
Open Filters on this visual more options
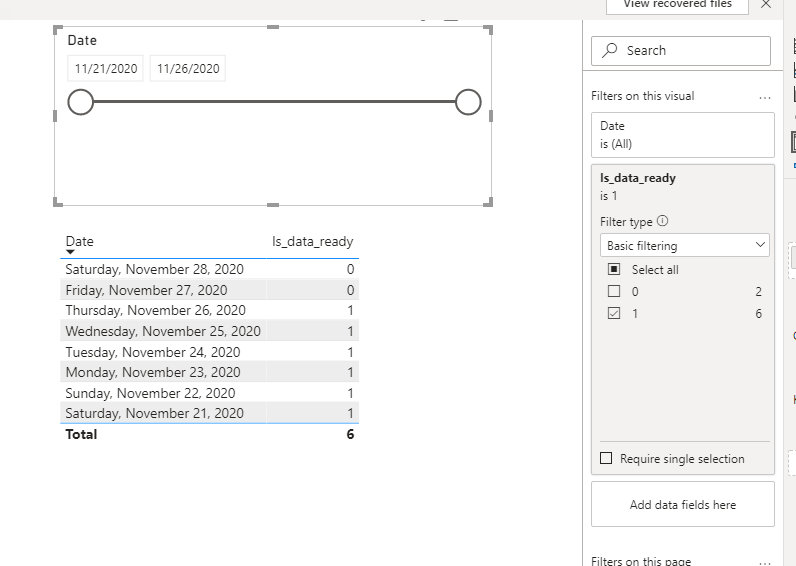tap(765, 97)
